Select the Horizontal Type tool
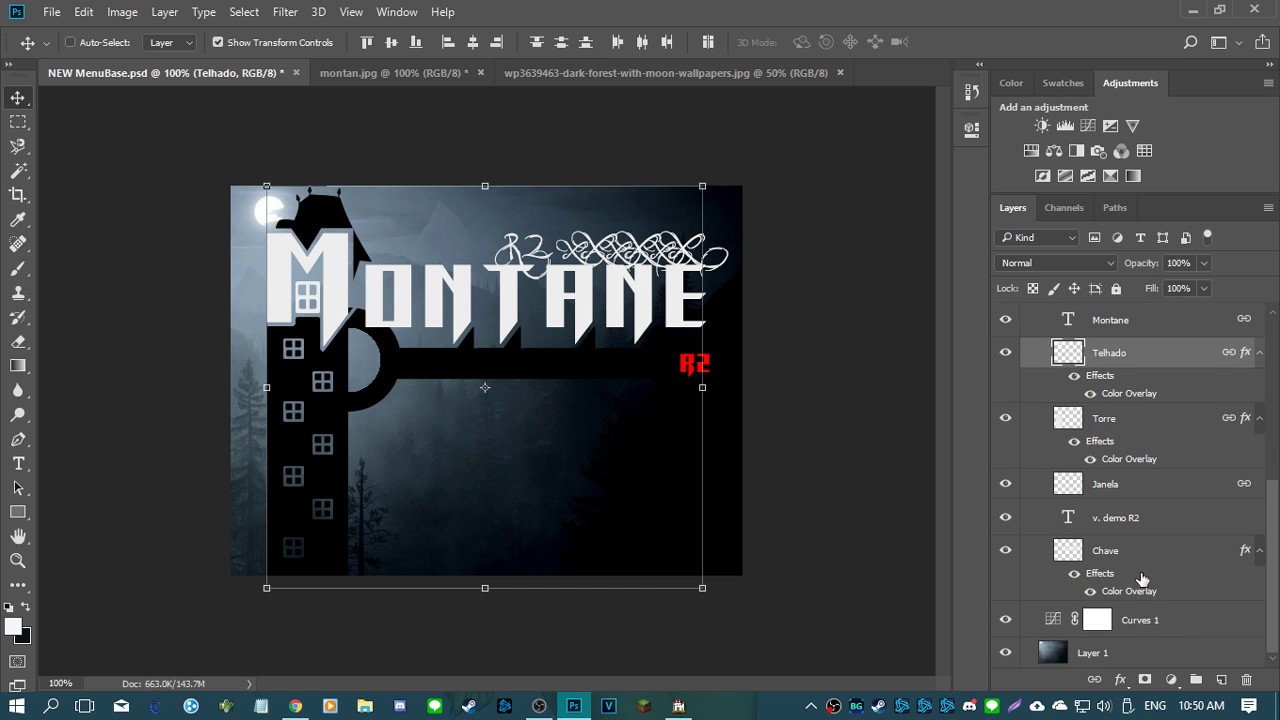 pyautogui.click(x=18, y=464)
